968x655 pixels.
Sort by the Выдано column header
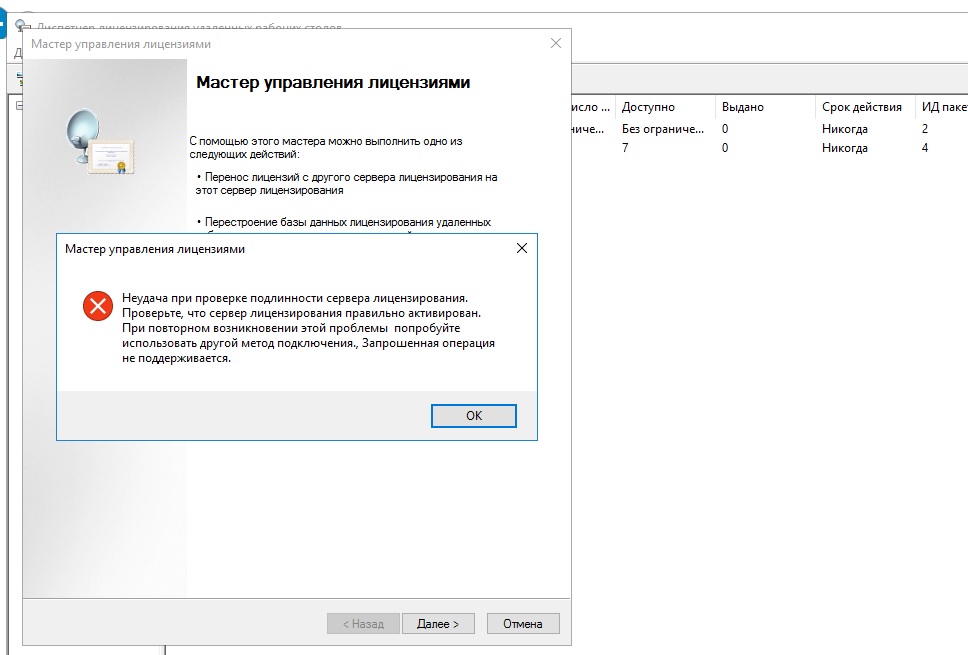tap(766, 107)
